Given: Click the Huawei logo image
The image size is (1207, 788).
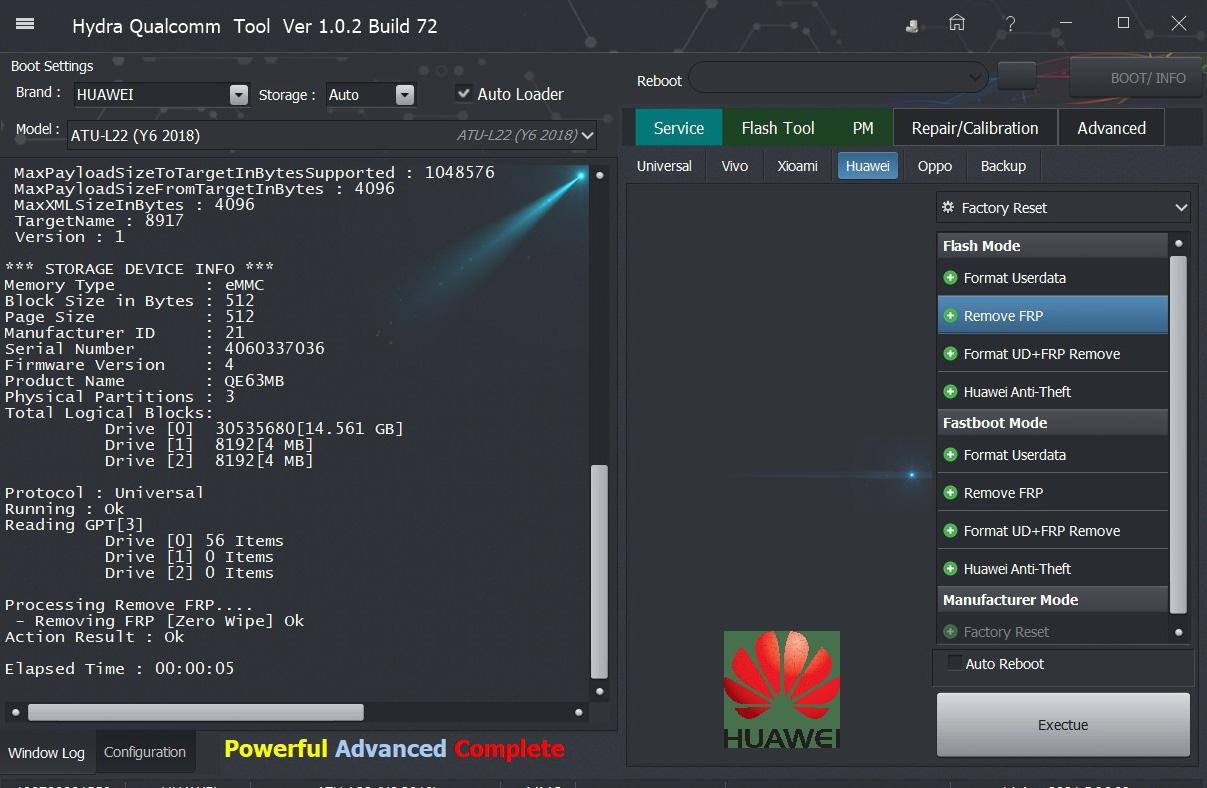Looking at the screenshot, I should tap(782, 690).
